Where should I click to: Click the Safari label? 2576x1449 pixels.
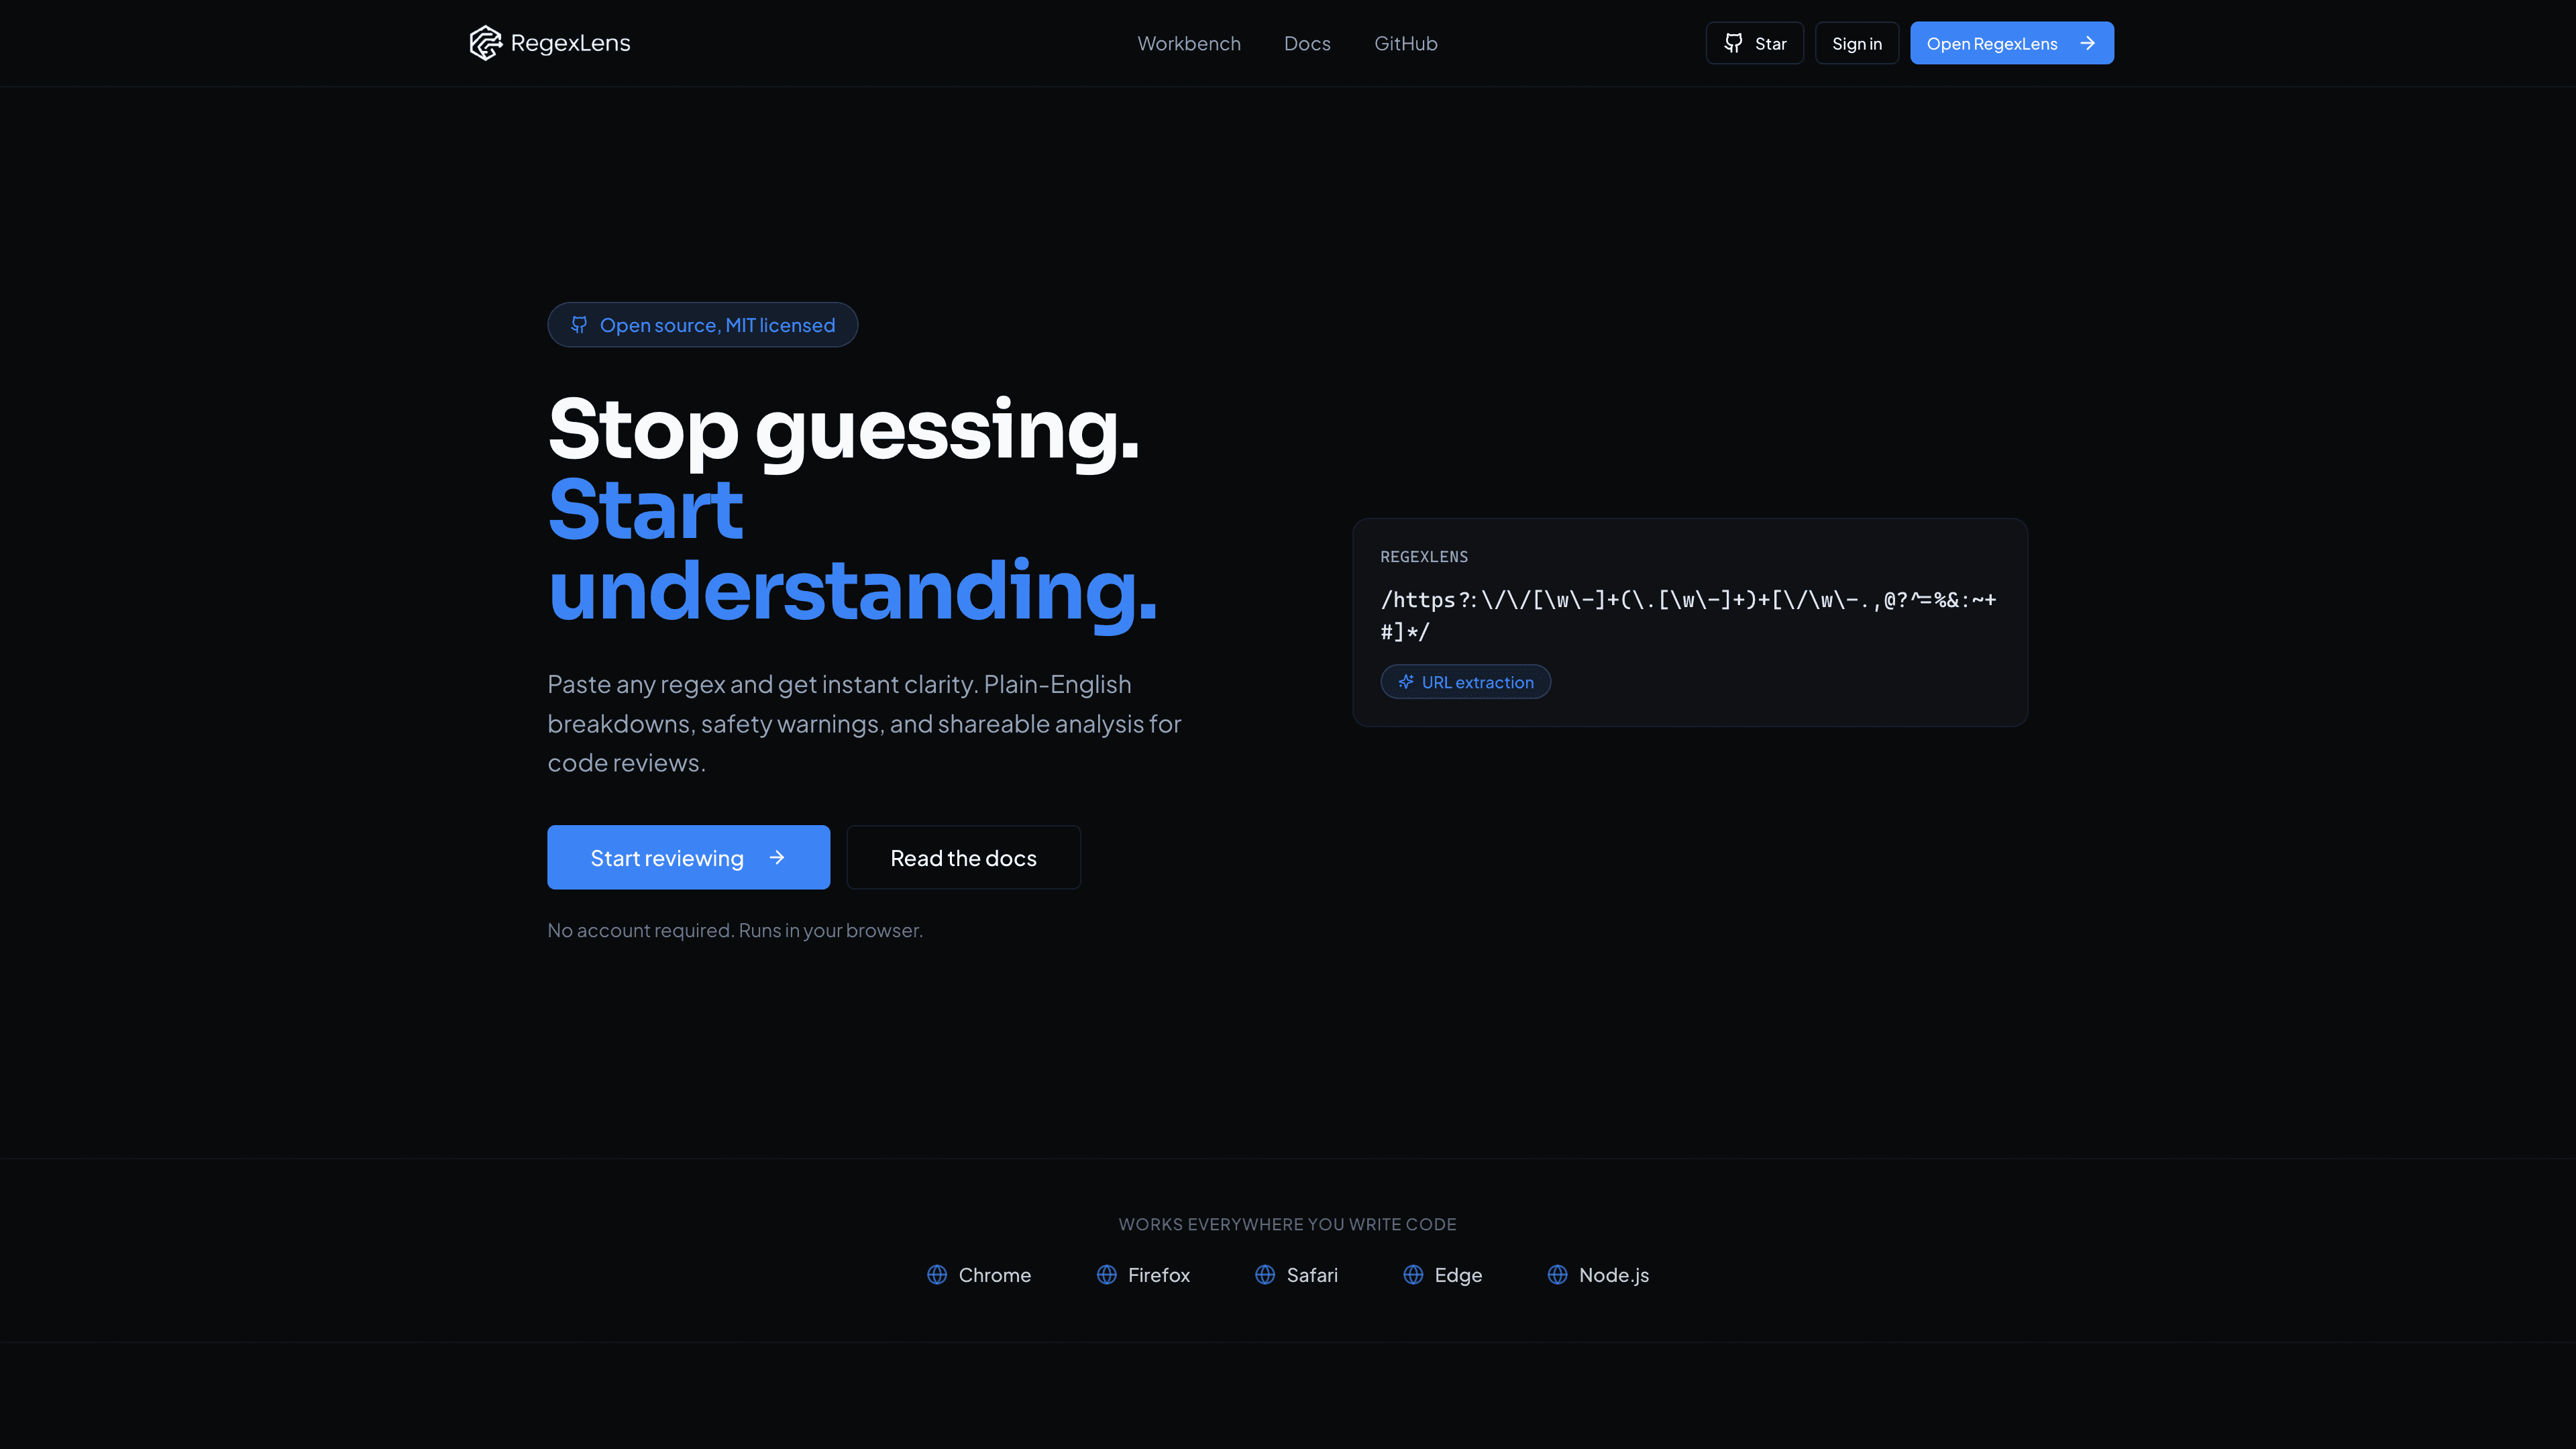(1312, 1275)
